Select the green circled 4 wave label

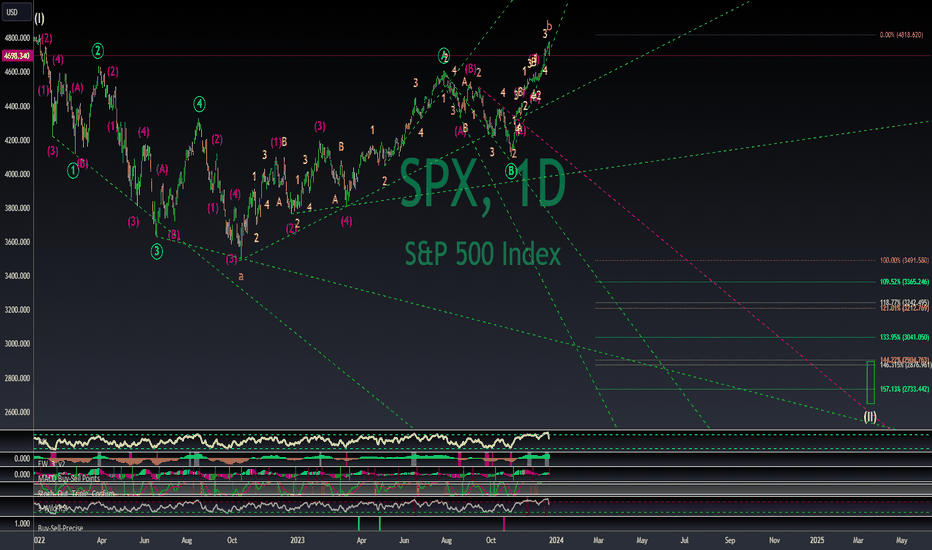[199, 104]
